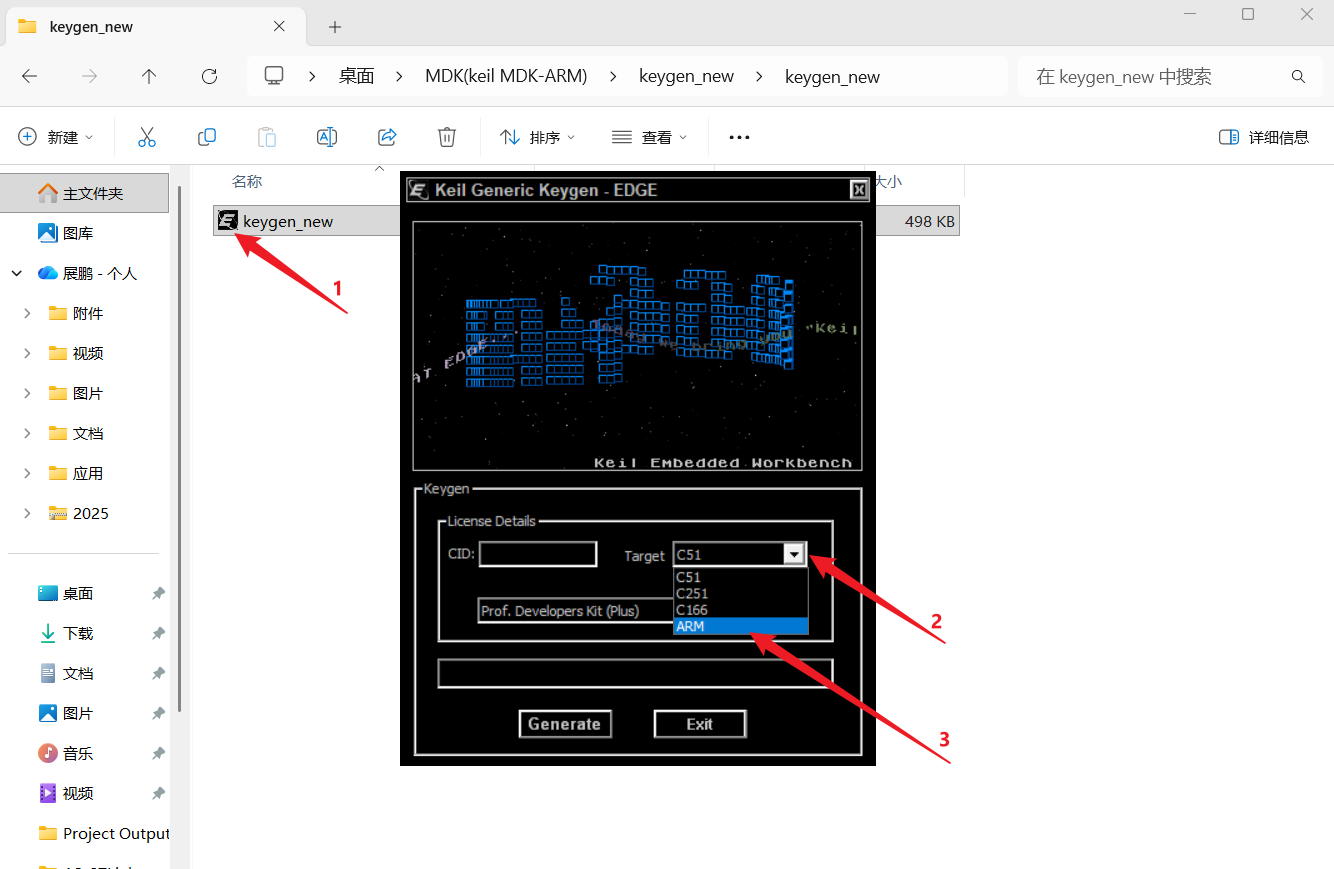Choose C51 from the Target list

coord(740,577)
